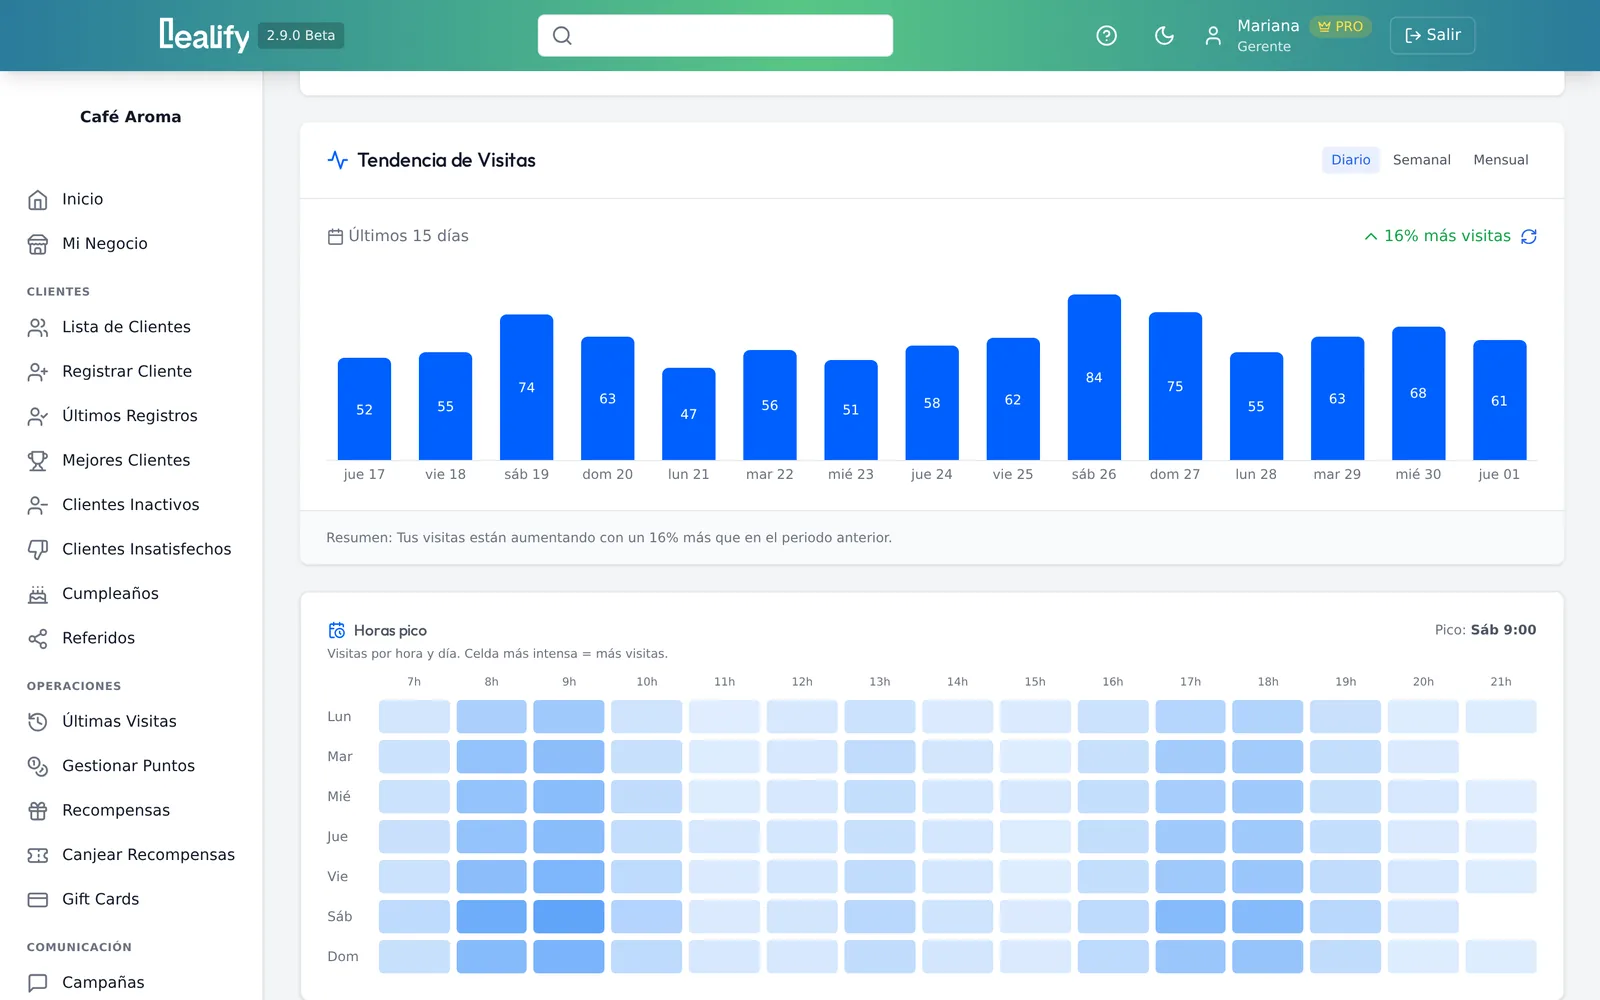This screenshot has width=1600, height=1000.
Task: Click the Inicio home icon
Action: (x=38, y=200)
